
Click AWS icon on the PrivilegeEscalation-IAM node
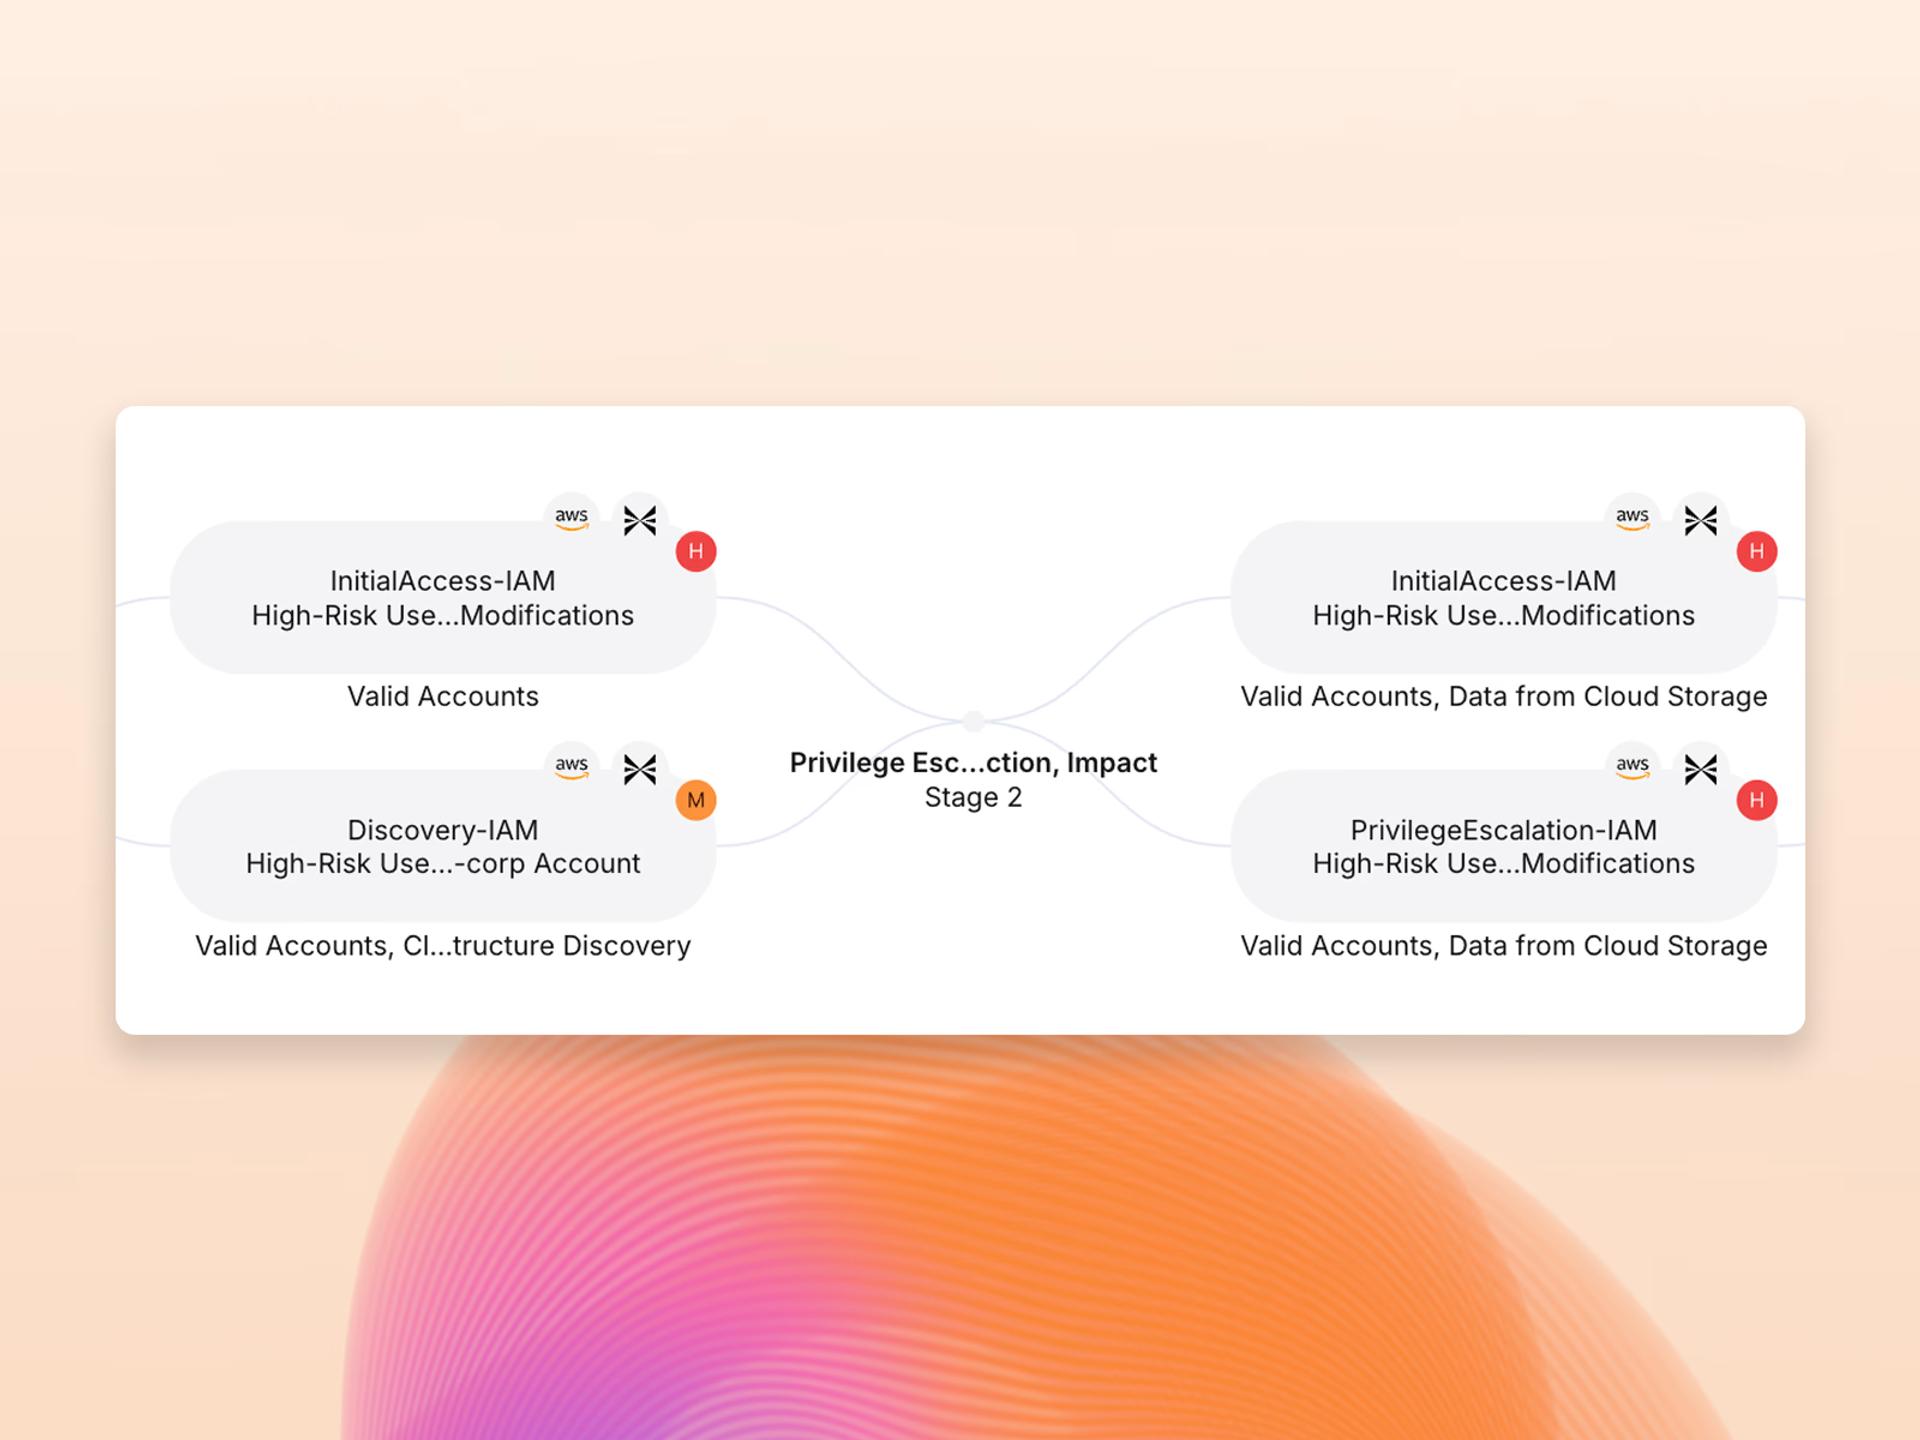tap(1632, 767)
